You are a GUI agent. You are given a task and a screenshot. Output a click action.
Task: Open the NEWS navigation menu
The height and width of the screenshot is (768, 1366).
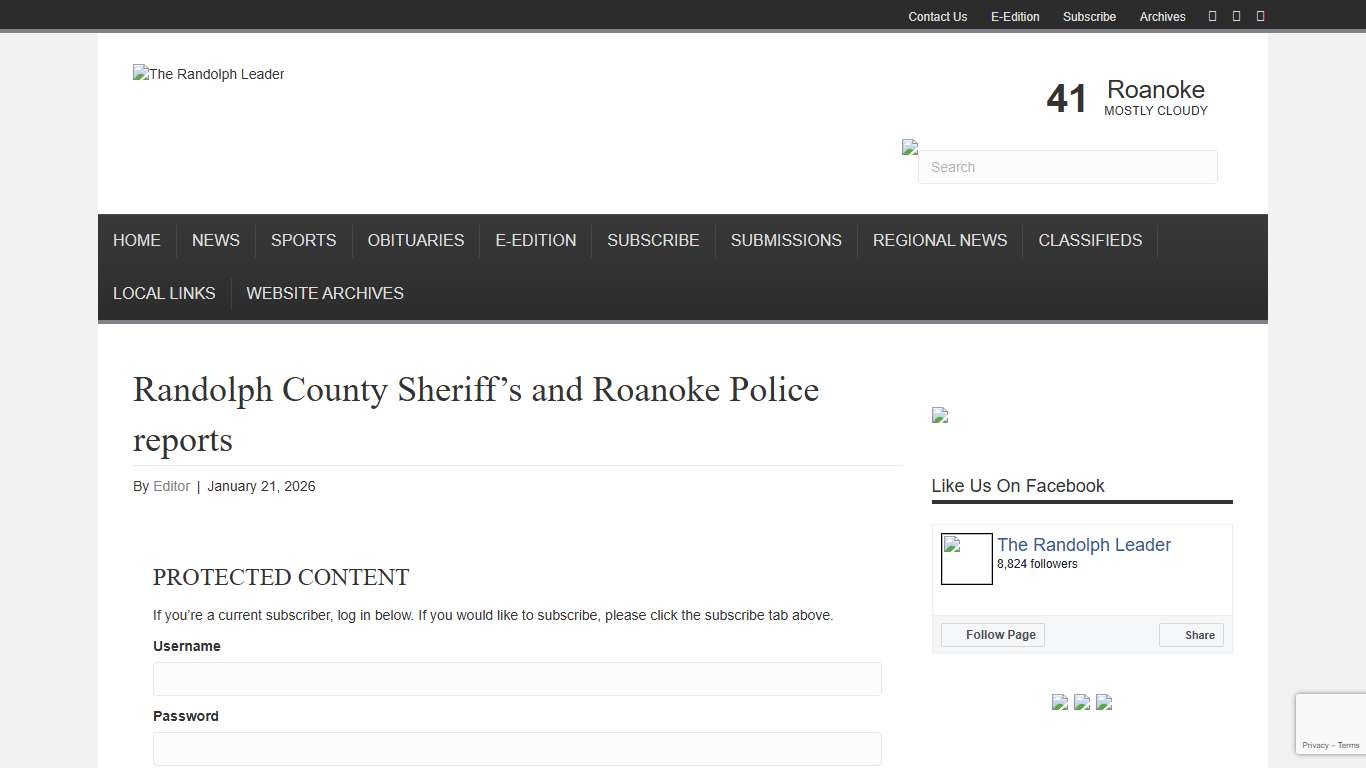point(215,240)
